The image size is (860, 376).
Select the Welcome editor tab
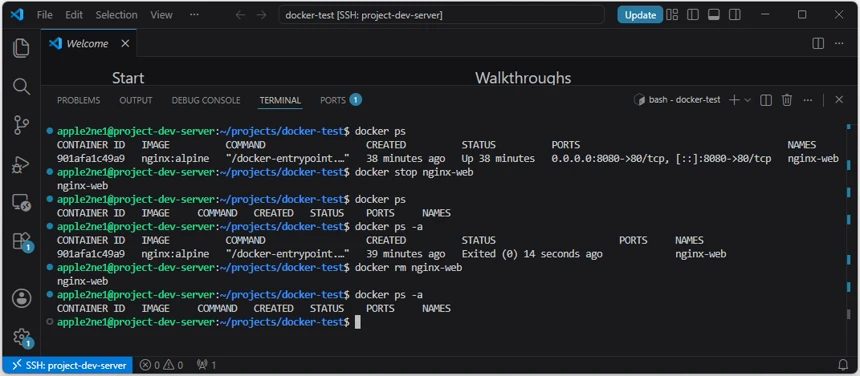point(88,43)
